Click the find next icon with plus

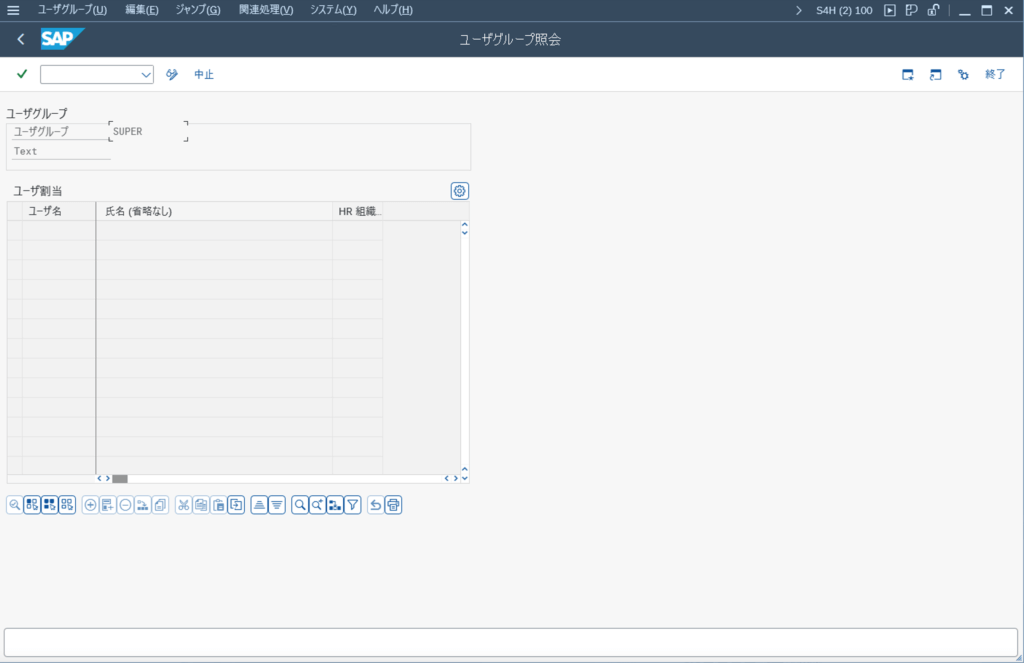tap(317, 505)
